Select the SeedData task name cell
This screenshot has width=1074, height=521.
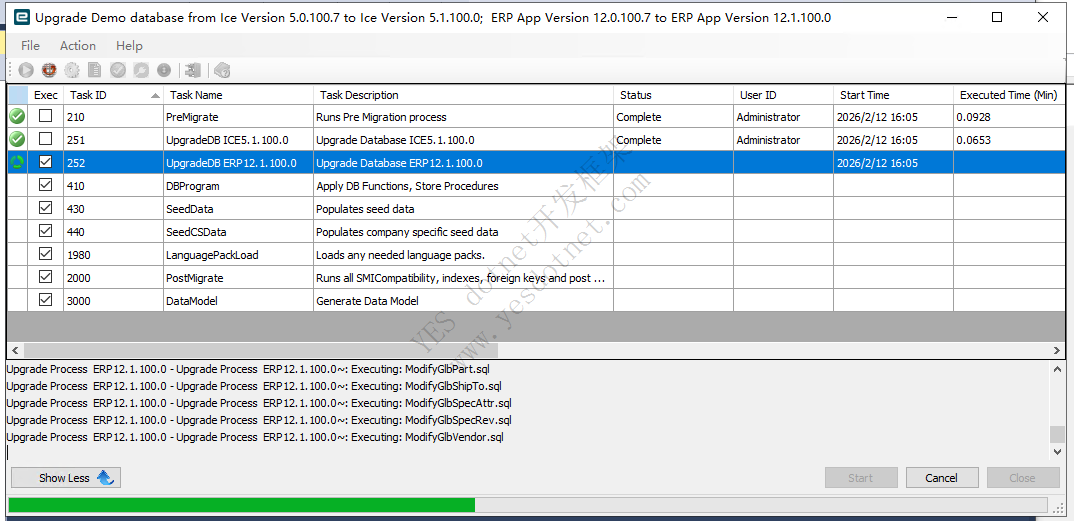(x=238, y=209)
